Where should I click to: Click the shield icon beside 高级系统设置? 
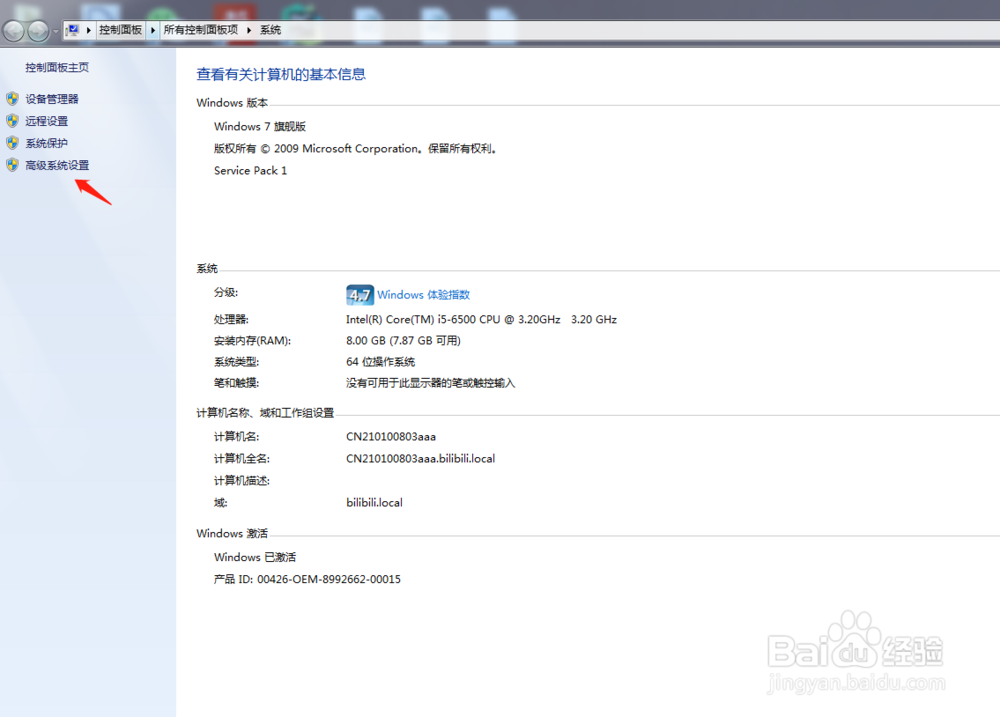click(12, 165)
